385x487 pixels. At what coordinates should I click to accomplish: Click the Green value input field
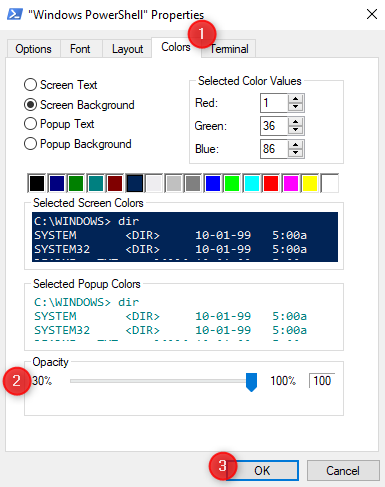[x=274, y=126]
